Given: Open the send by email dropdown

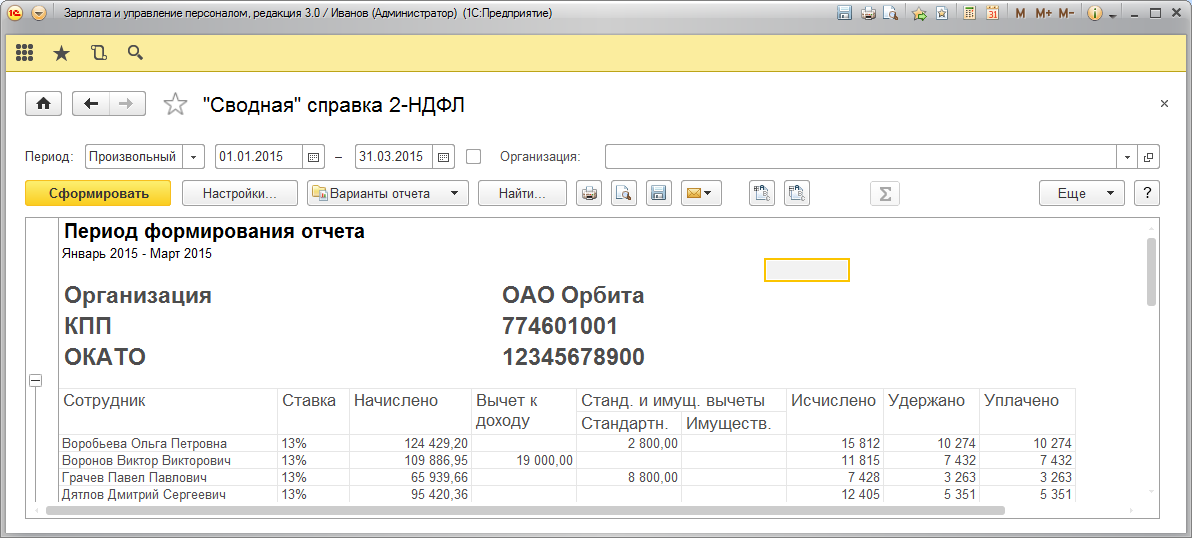Looking at the screenshot, I should point(701,193).
